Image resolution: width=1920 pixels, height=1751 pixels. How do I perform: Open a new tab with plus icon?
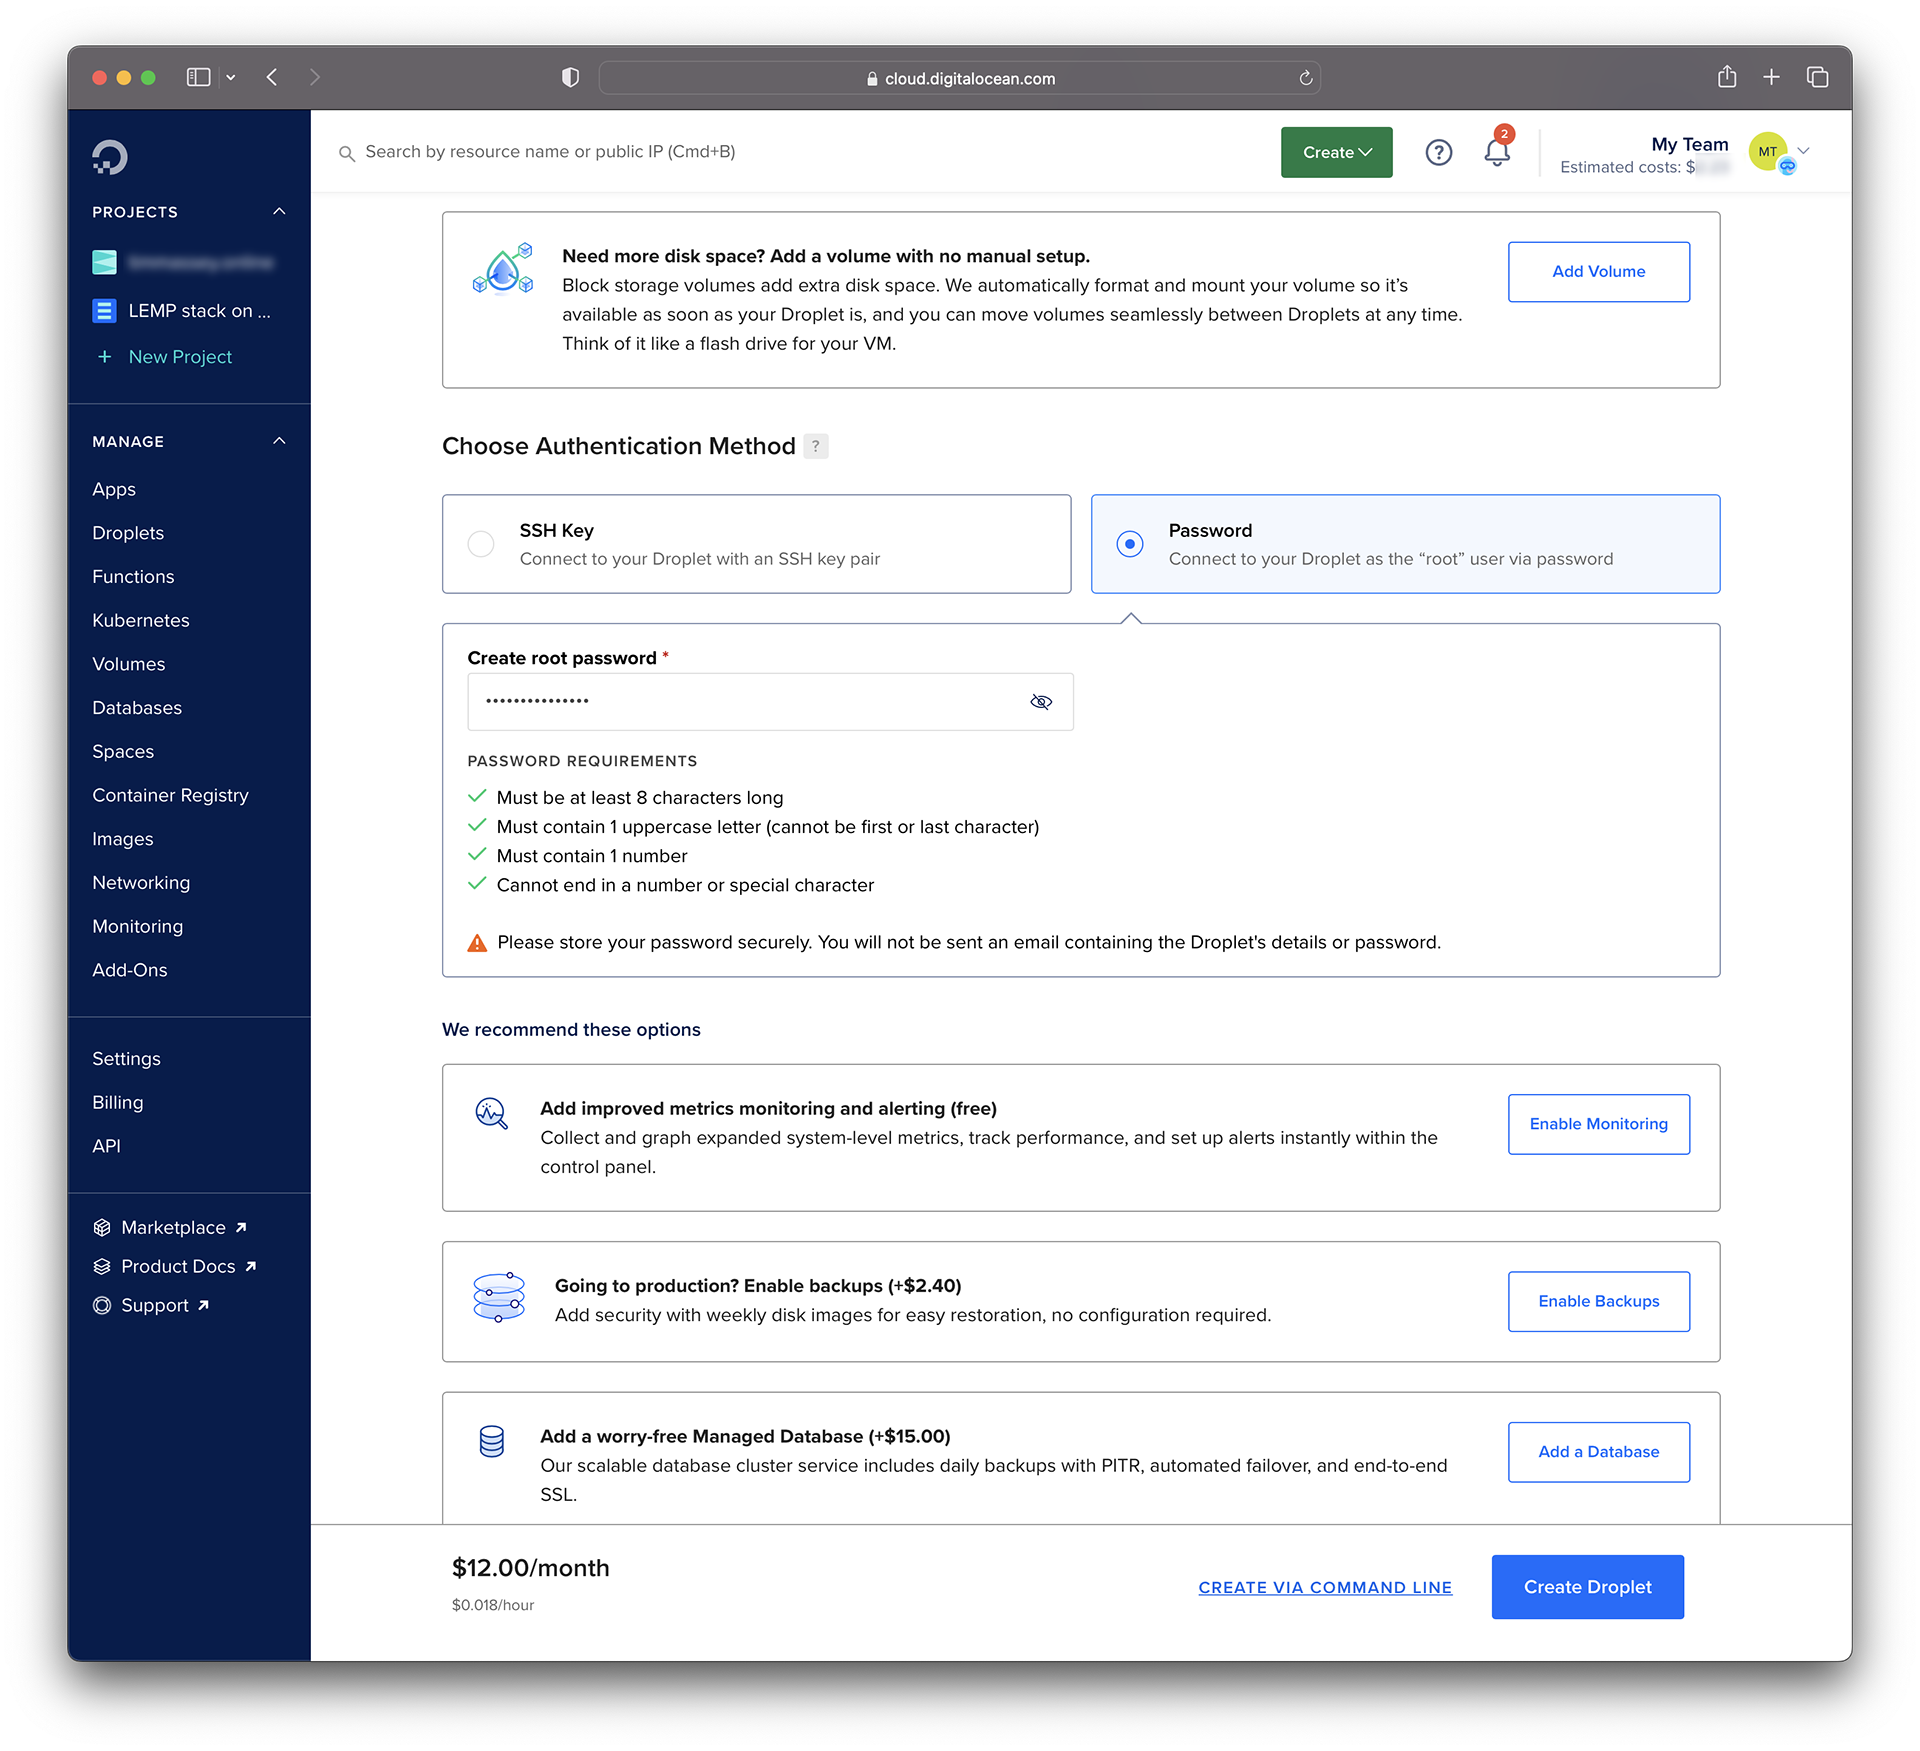pos(1771,77)
